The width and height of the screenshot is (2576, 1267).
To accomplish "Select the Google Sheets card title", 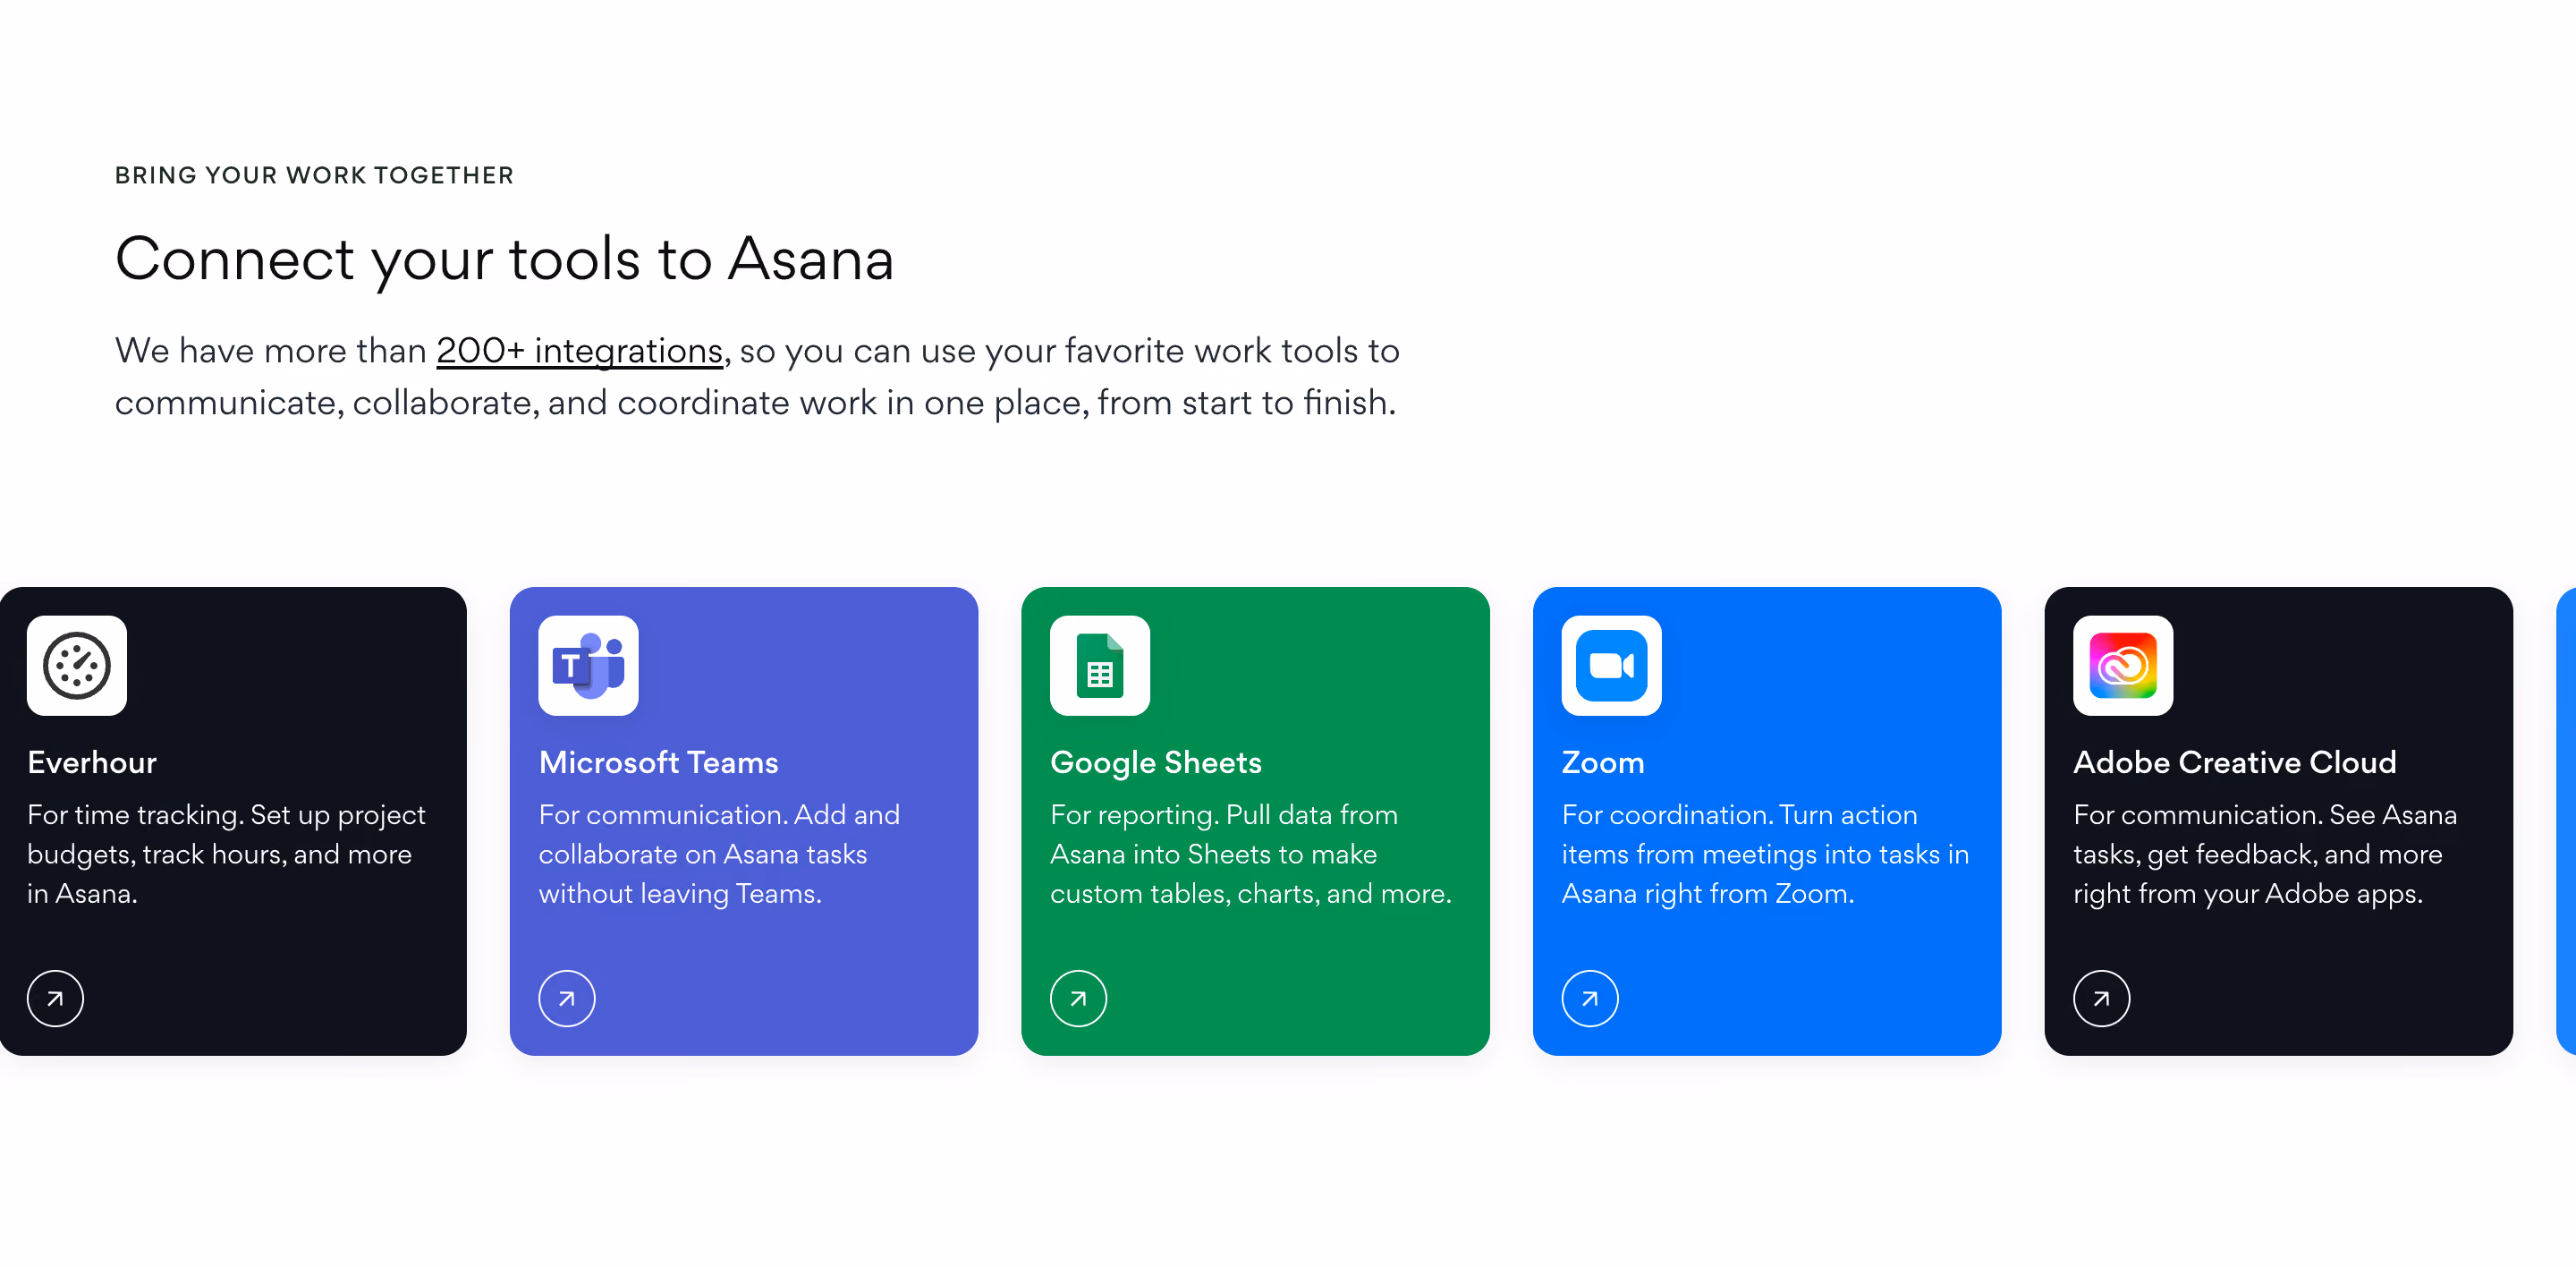I will click(x=1156, y=763).
